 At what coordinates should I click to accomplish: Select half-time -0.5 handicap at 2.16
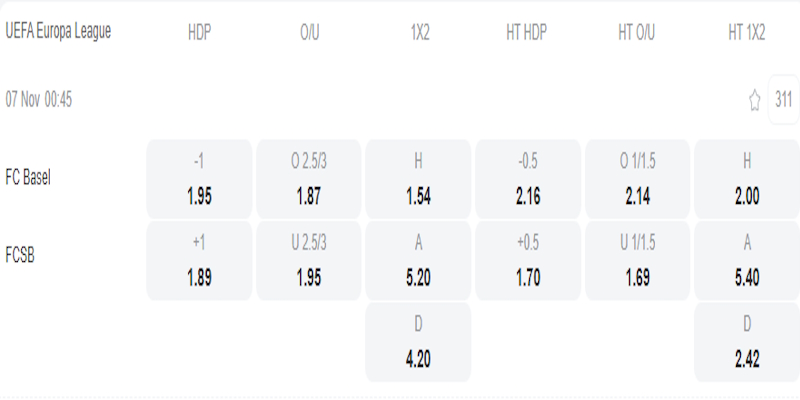(528, 180)
